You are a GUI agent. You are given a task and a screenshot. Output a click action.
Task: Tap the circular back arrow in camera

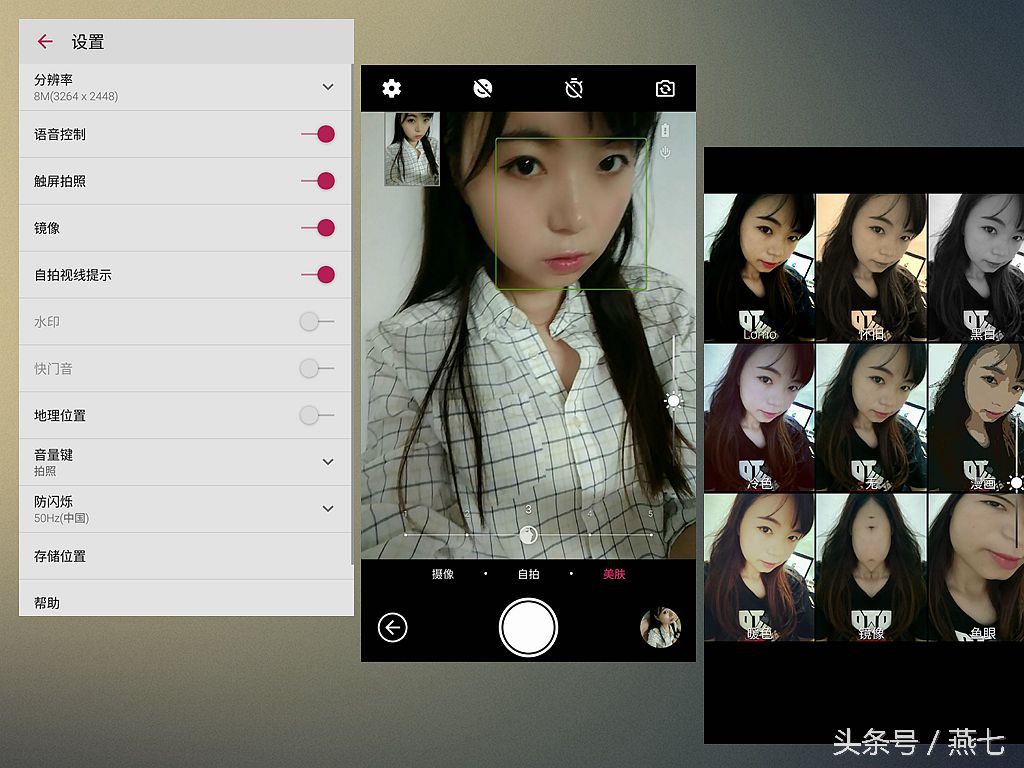tap(392, 628)
